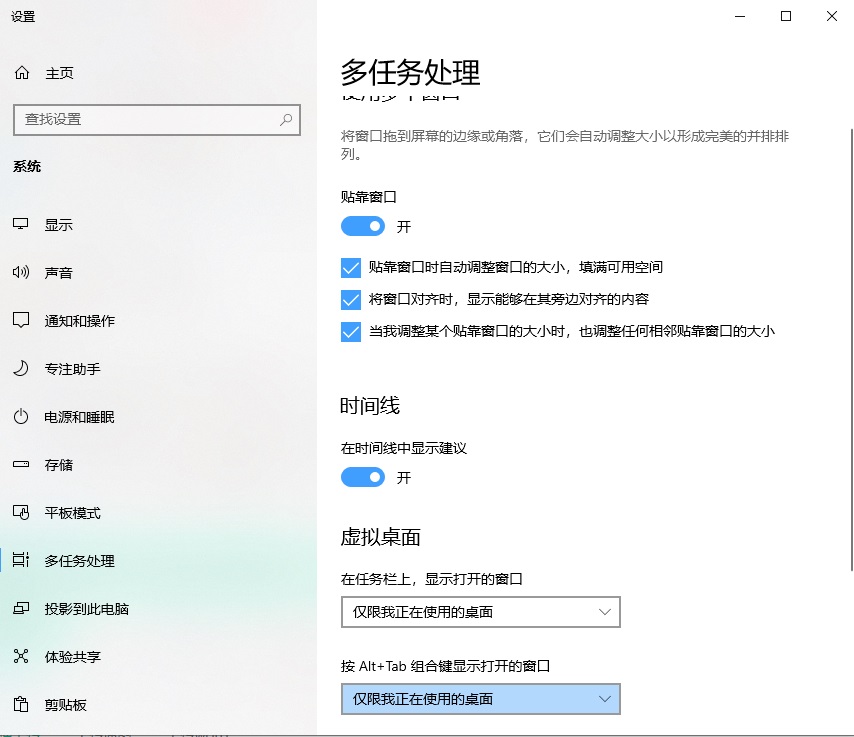Uncheck 贴靠窗口时自动调整窗口的大小 checkbox

(x=351, y=268)
